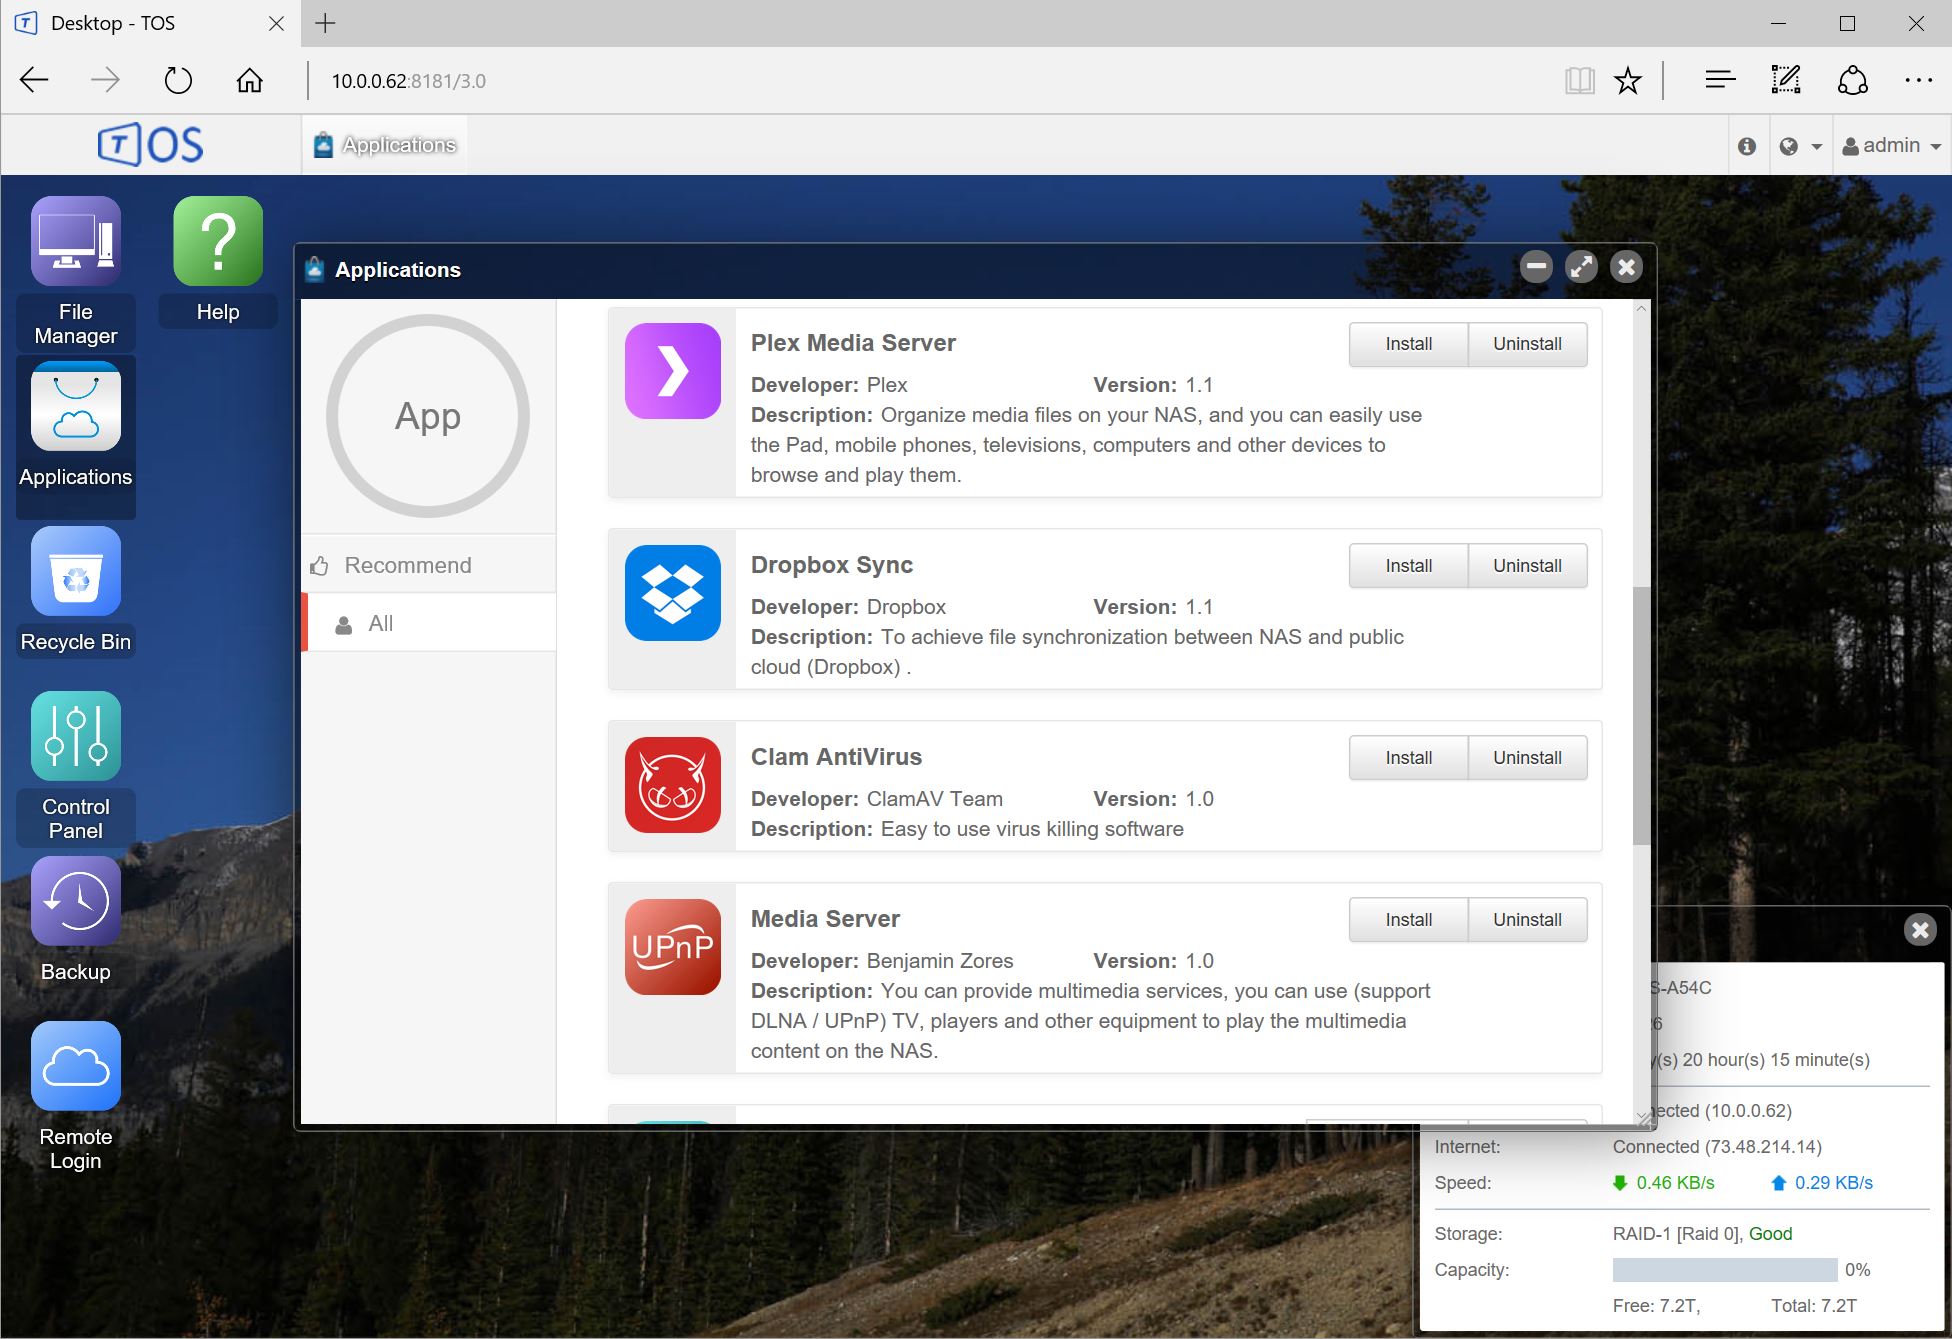Click the info icon in top bar
Screen dimensions: 1952x1339
coord(1747,146)
